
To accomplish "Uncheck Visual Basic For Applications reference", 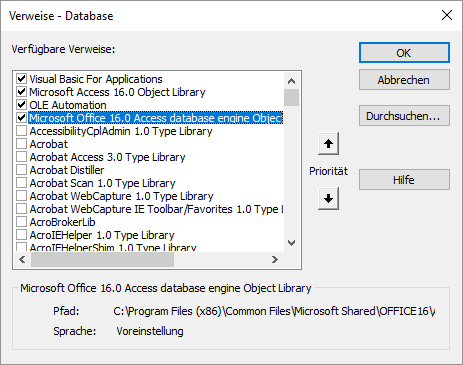I will pyautogui.click(x=22, y=79).
